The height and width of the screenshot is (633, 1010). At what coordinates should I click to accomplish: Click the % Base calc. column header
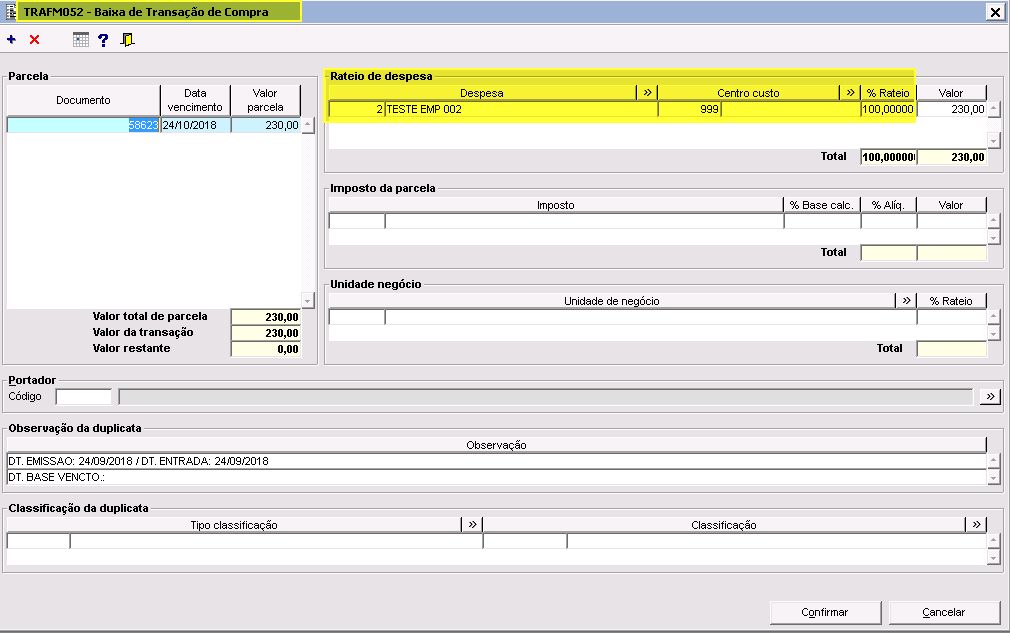[x=822, y=205]
